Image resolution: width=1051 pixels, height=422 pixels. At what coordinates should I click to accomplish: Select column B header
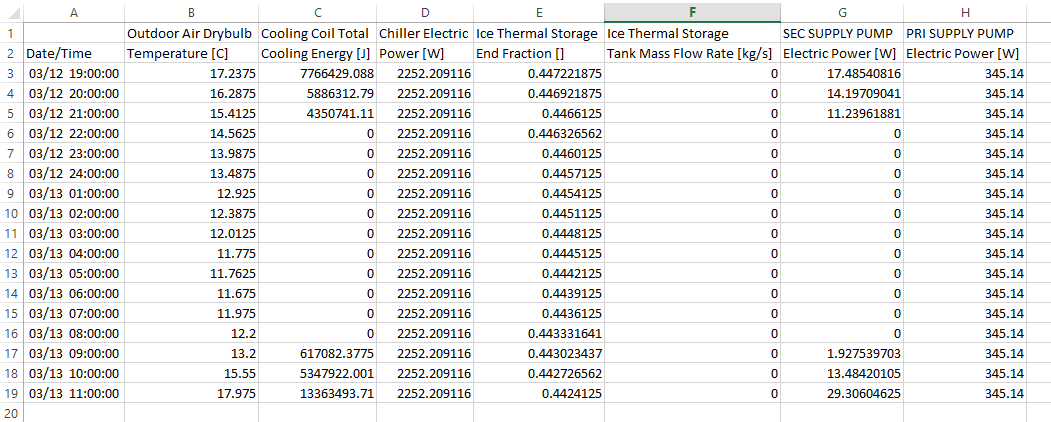tap(191, 12)
